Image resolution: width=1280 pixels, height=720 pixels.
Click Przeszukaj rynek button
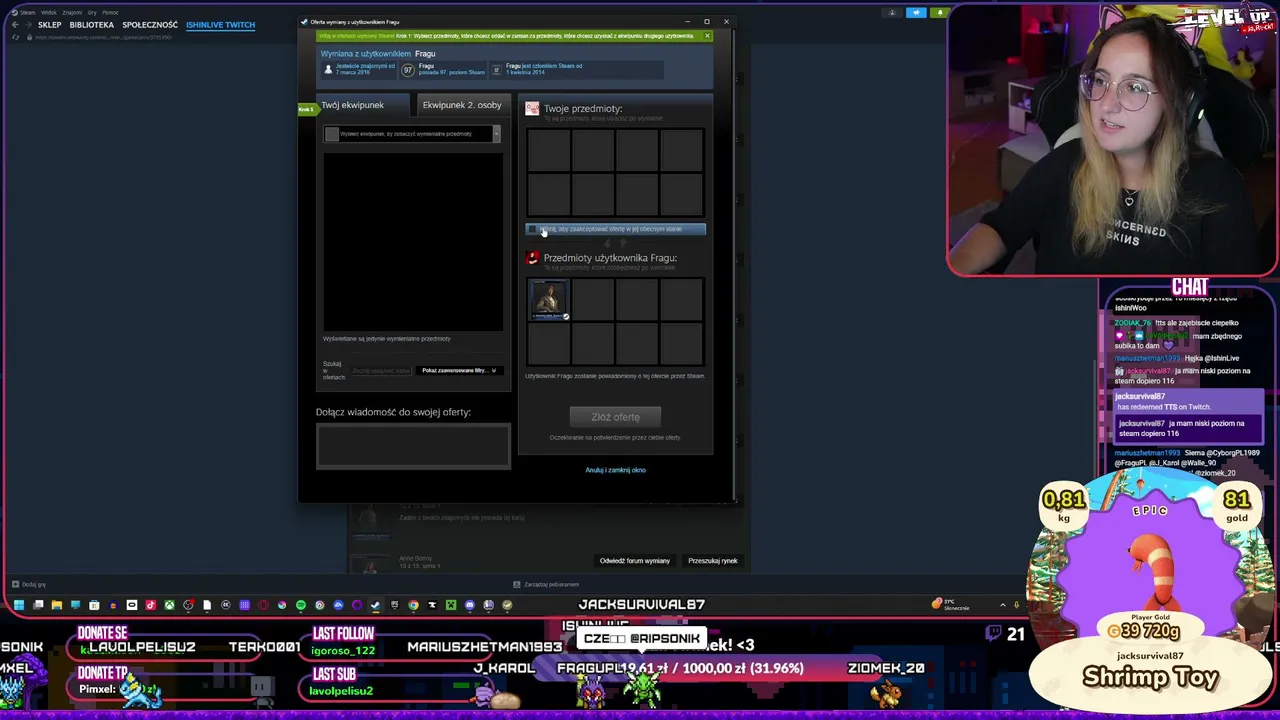coord(713,561)
